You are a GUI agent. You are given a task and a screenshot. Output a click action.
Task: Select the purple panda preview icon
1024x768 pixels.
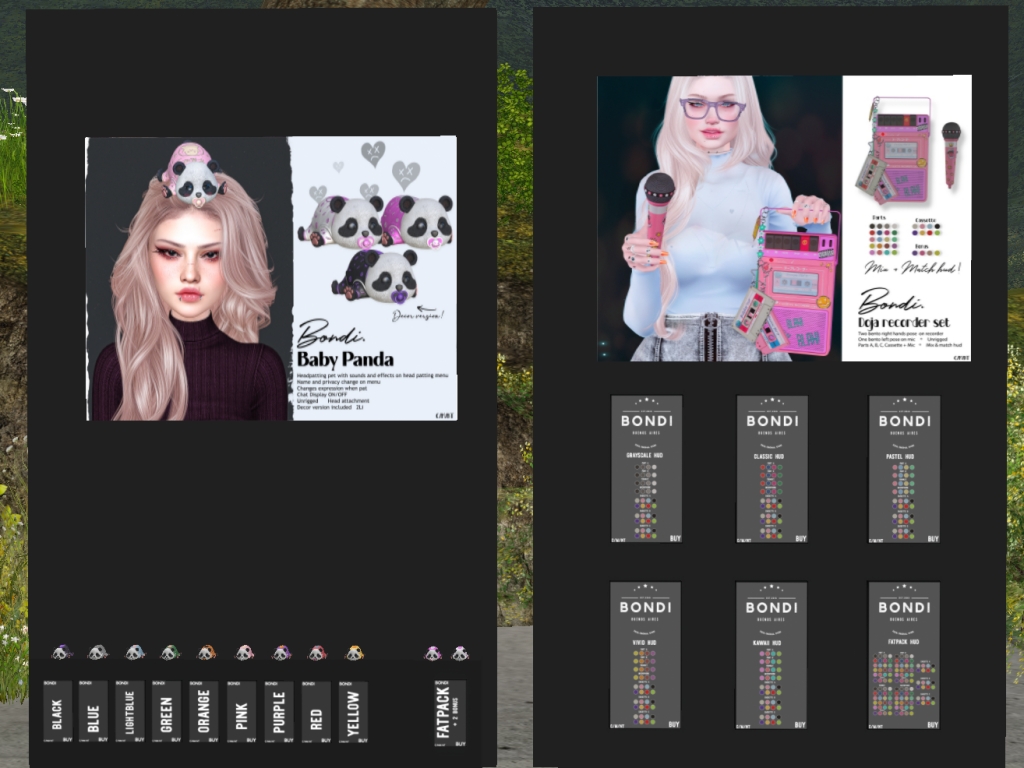(x=281, y=653)
